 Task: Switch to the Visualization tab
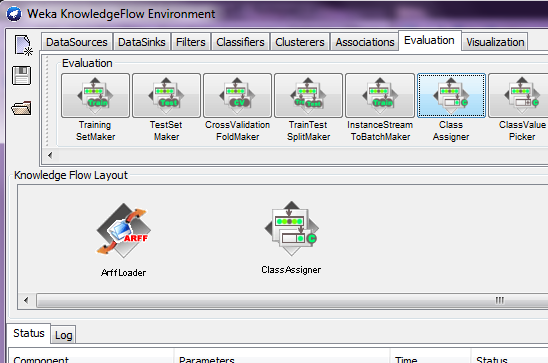coord(495,42)
